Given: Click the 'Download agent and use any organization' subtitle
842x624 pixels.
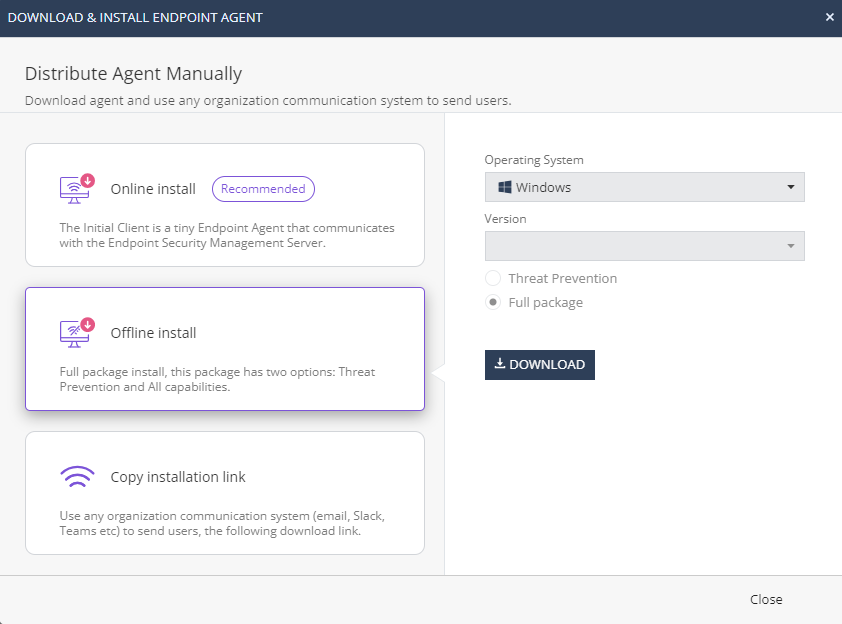Looking at the screenshot, I should [x=268, y=100].
